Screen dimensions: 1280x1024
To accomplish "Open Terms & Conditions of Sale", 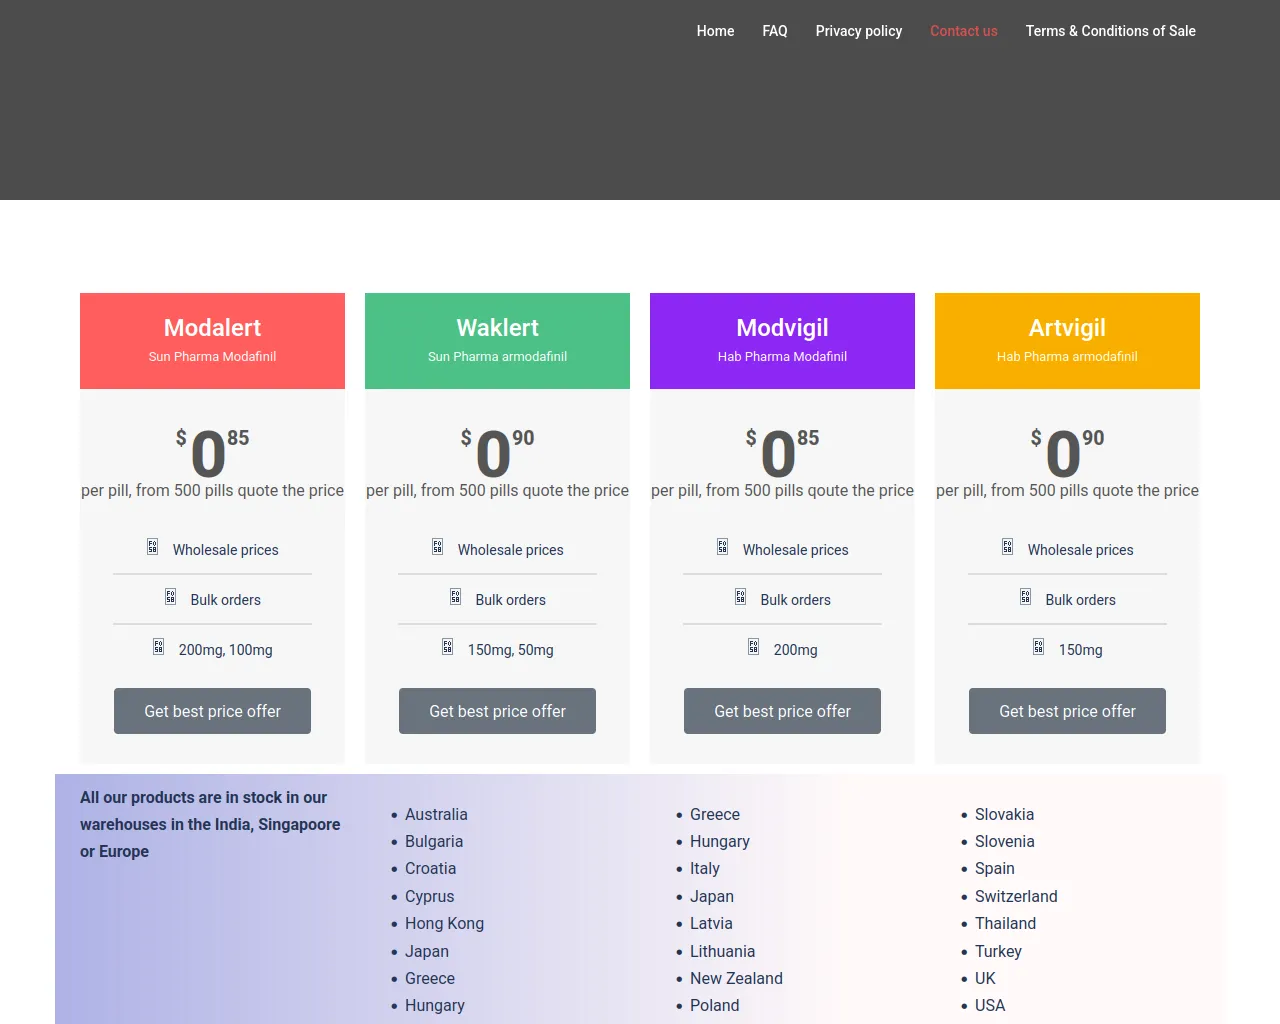I will [1111, 31].
